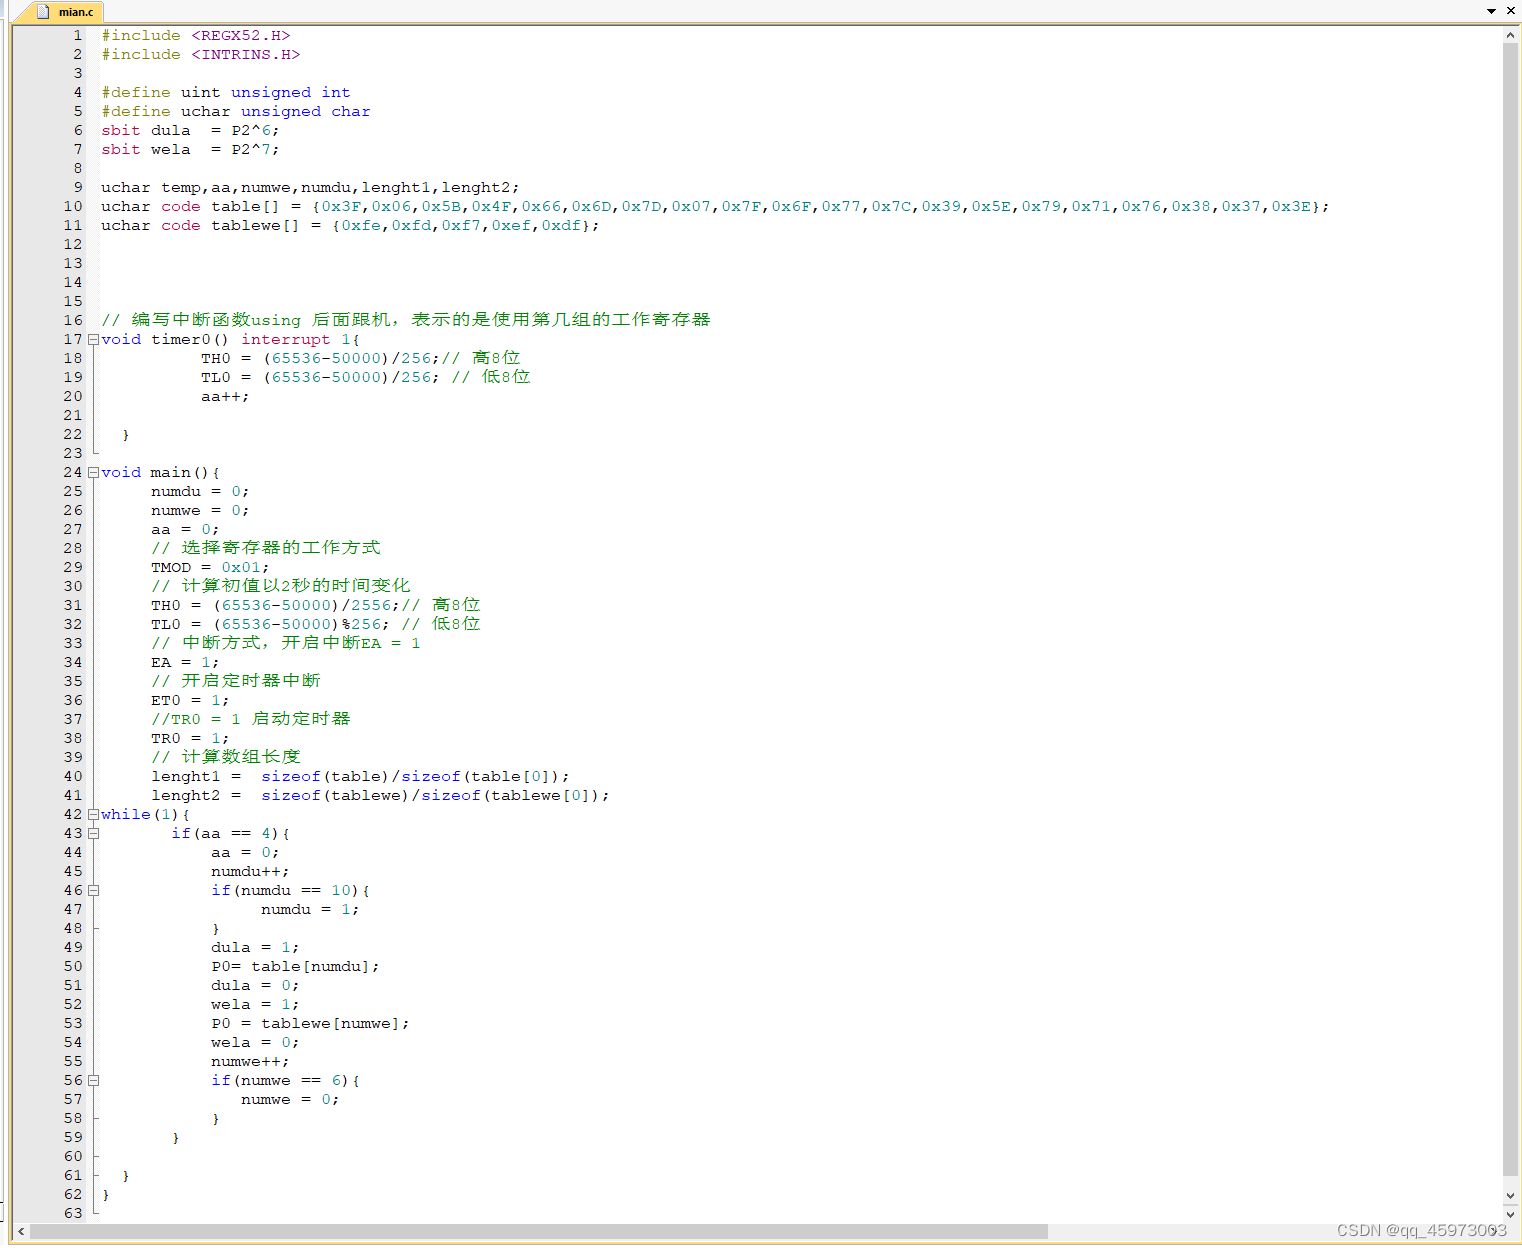Click the hex value 0x3F in table
Screen dimensions: 1522x1248
(x=341, y=206)
